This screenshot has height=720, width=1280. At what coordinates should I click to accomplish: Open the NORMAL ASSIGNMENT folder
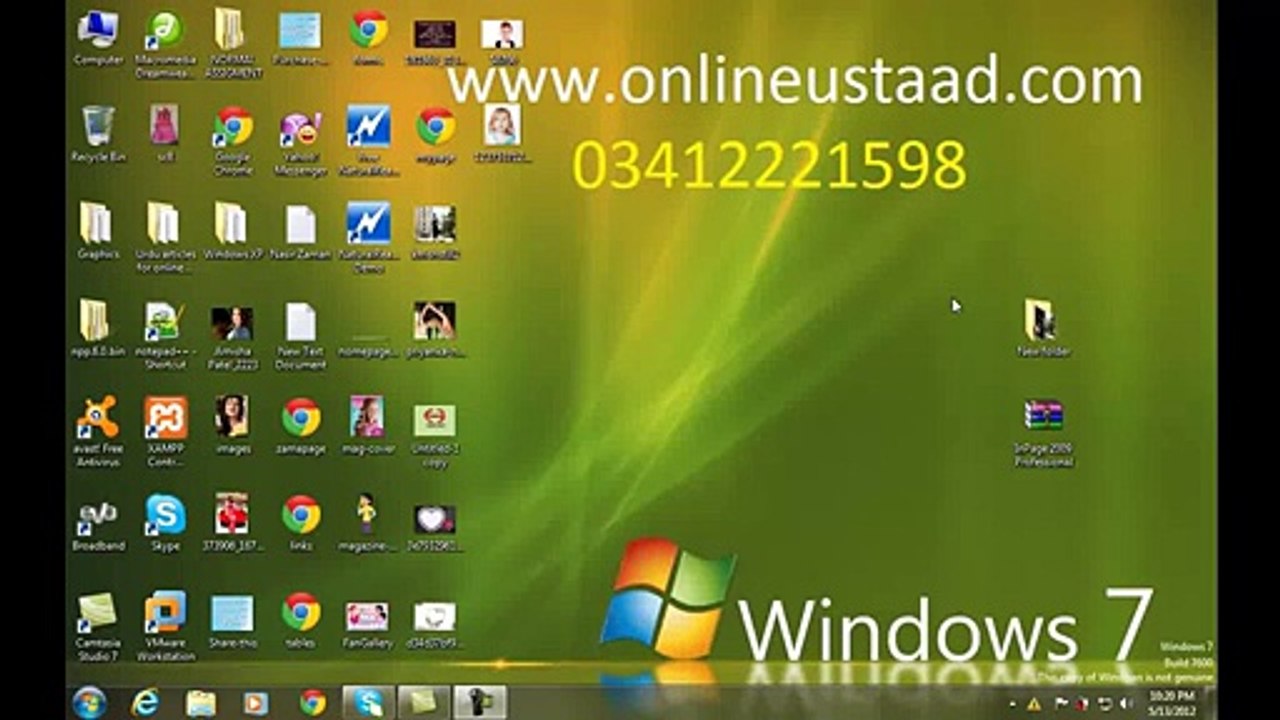click(233, 44)
